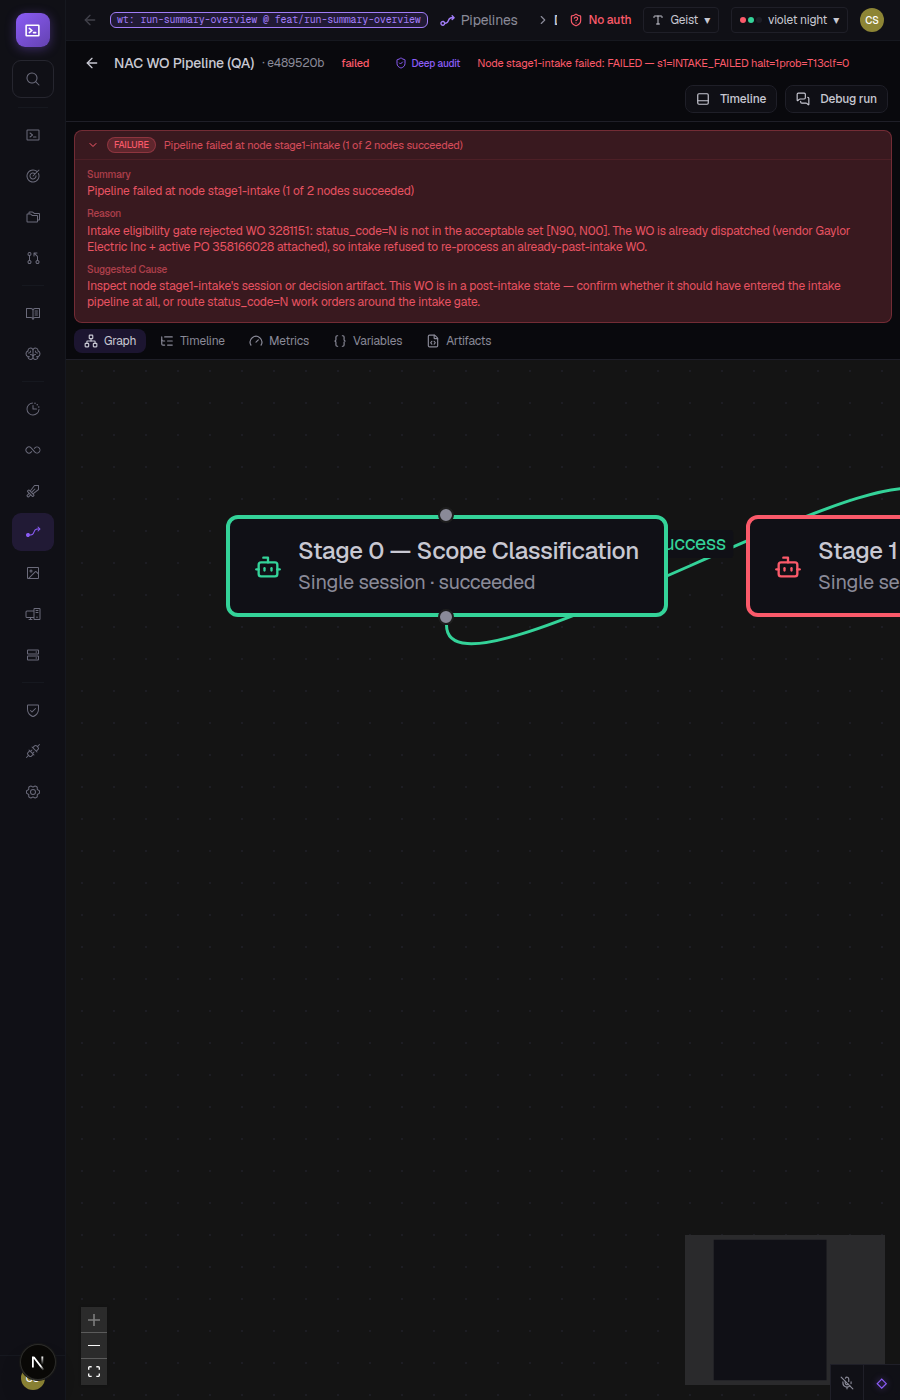Open the infinity loop sidebar icon
The height and width of the screenshot is (1400, 900).
[33, 450]
